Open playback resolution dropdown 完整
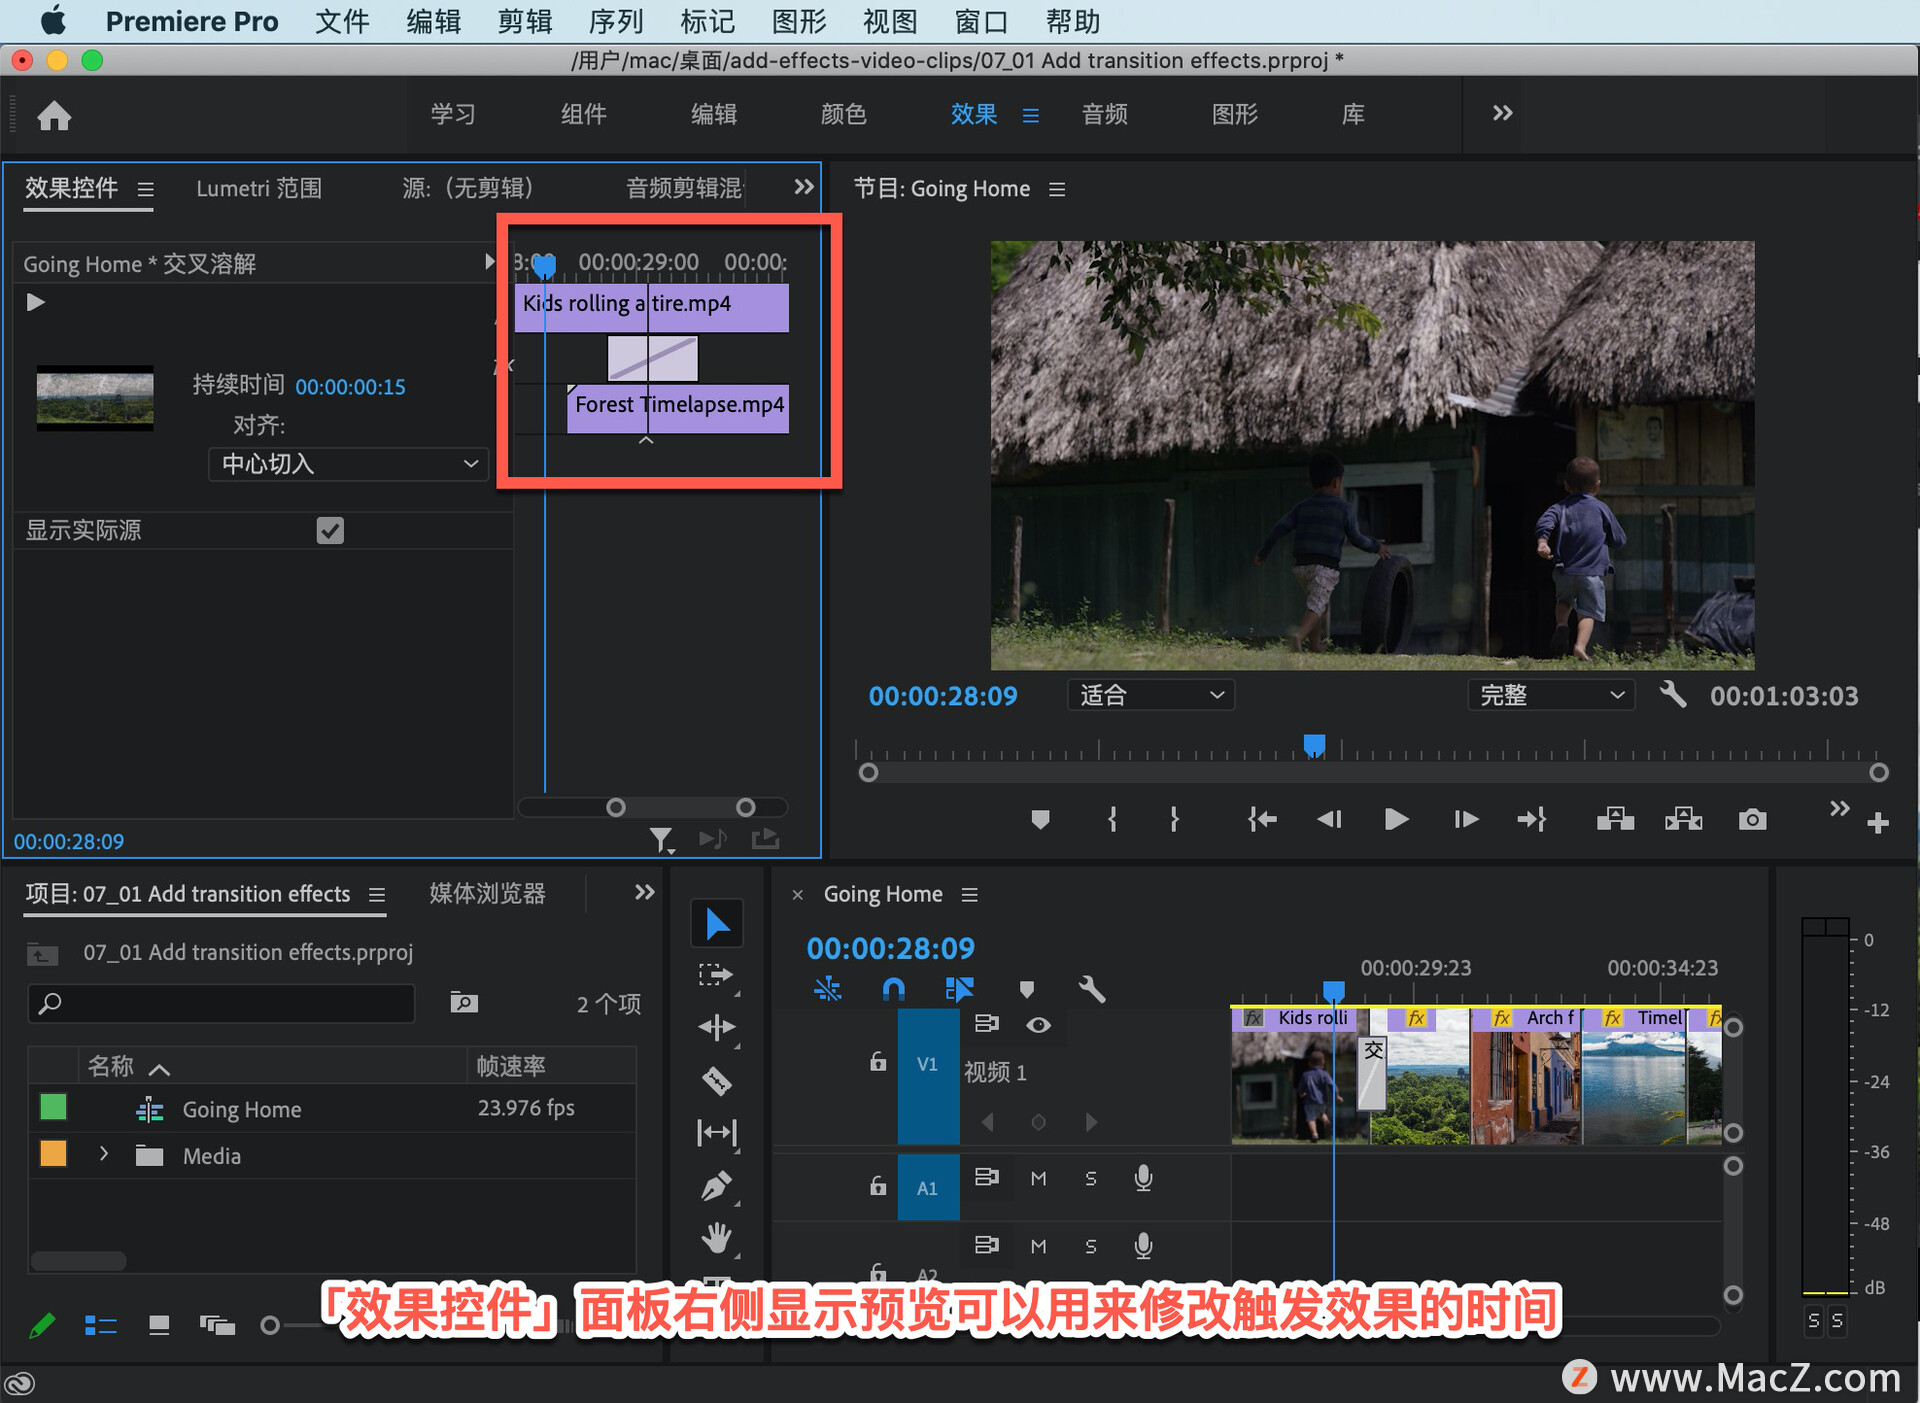The height and width of the screenshot is (1403, 1920). coord(1551,695)
